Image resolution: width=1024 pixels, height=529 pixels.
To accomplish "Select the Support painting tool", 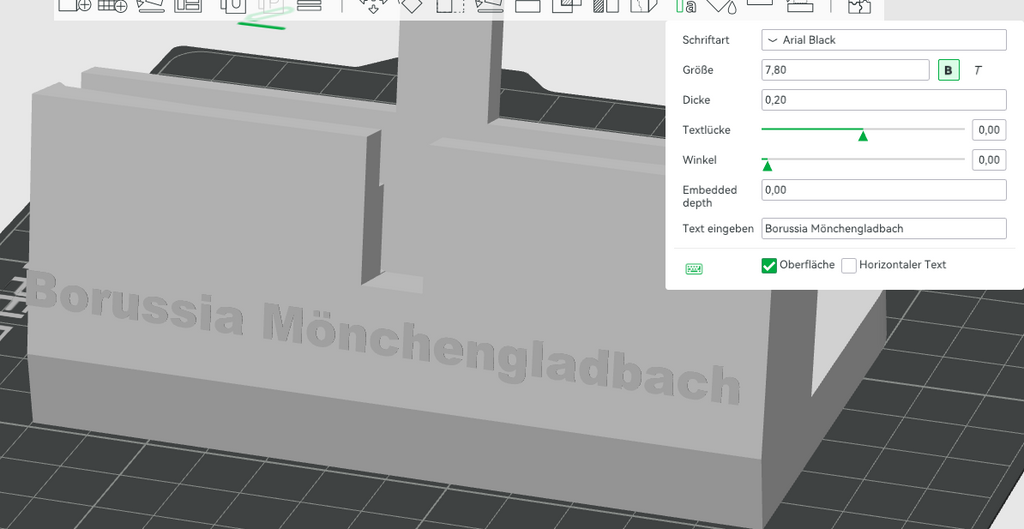I will tap(605, 6).
